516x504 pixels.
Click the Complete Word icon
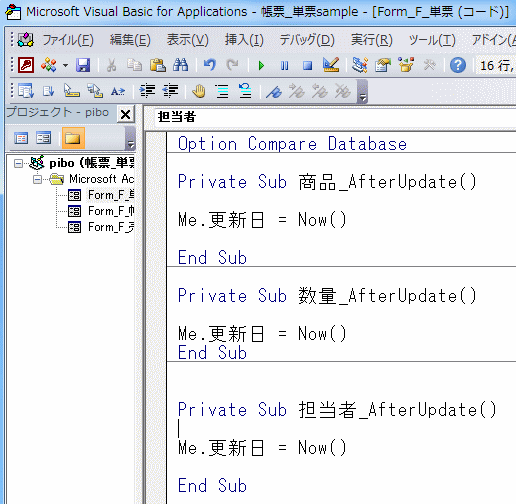(118, 91)
